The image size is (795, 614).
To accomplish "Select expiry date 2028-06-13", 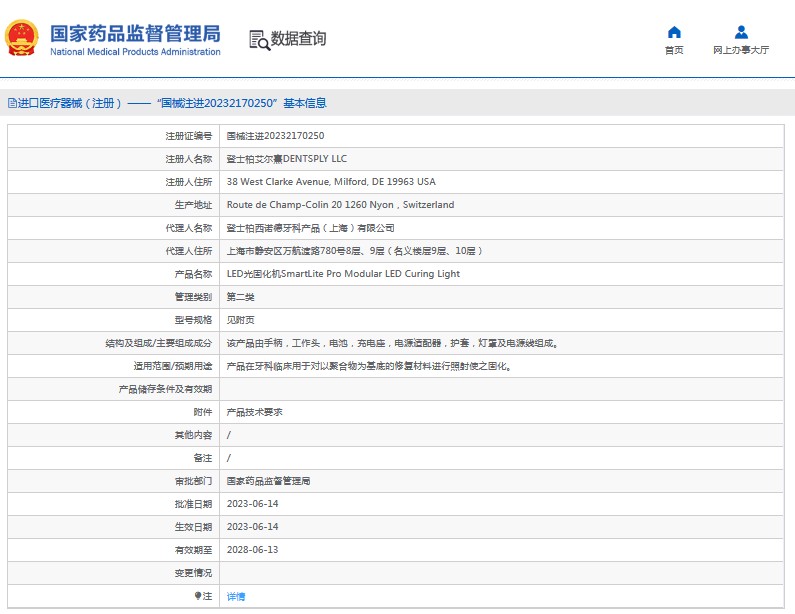I will click(252, 550).
